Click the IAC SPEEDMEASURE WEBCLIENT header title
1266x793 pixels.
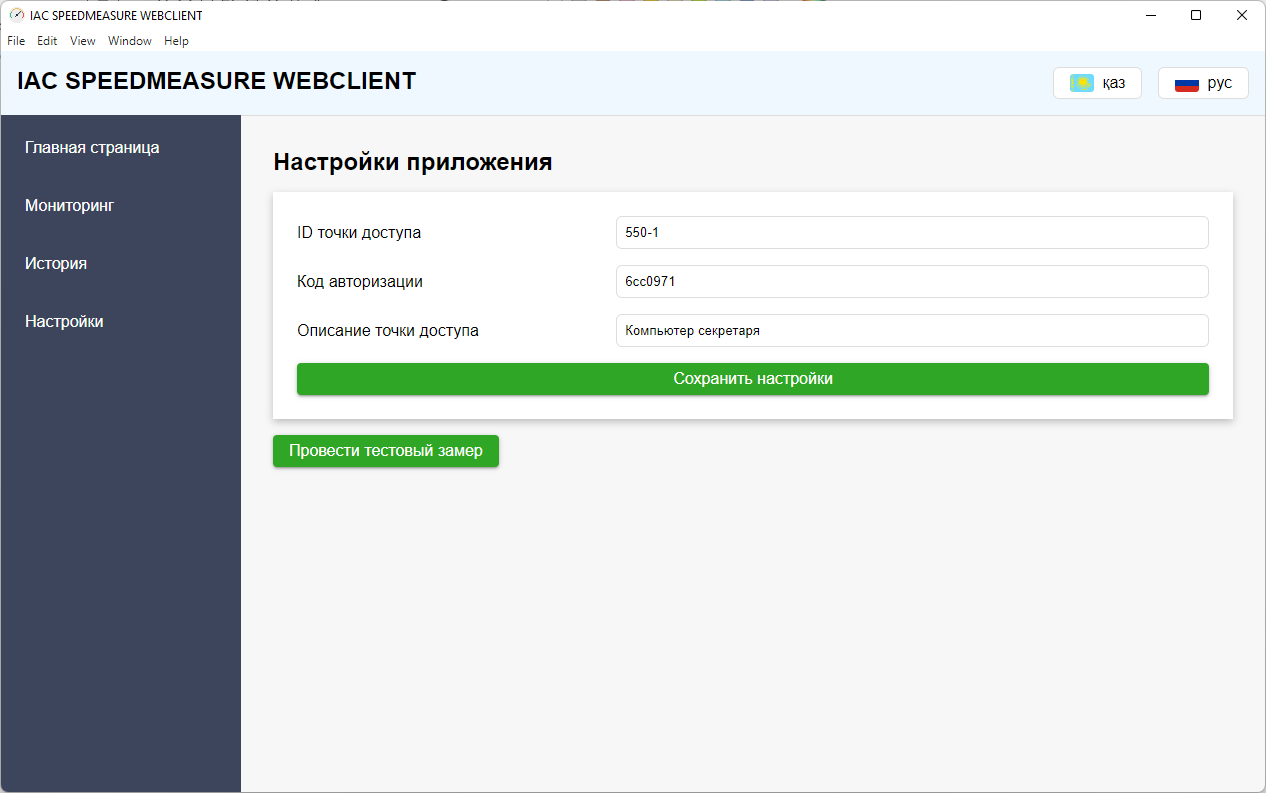[x=216, y=81]
